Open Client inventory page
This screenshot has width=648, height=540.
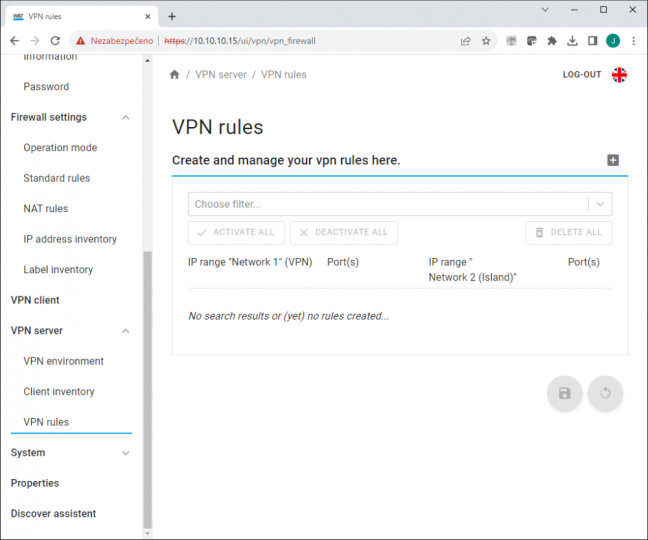tap(59, 392)
